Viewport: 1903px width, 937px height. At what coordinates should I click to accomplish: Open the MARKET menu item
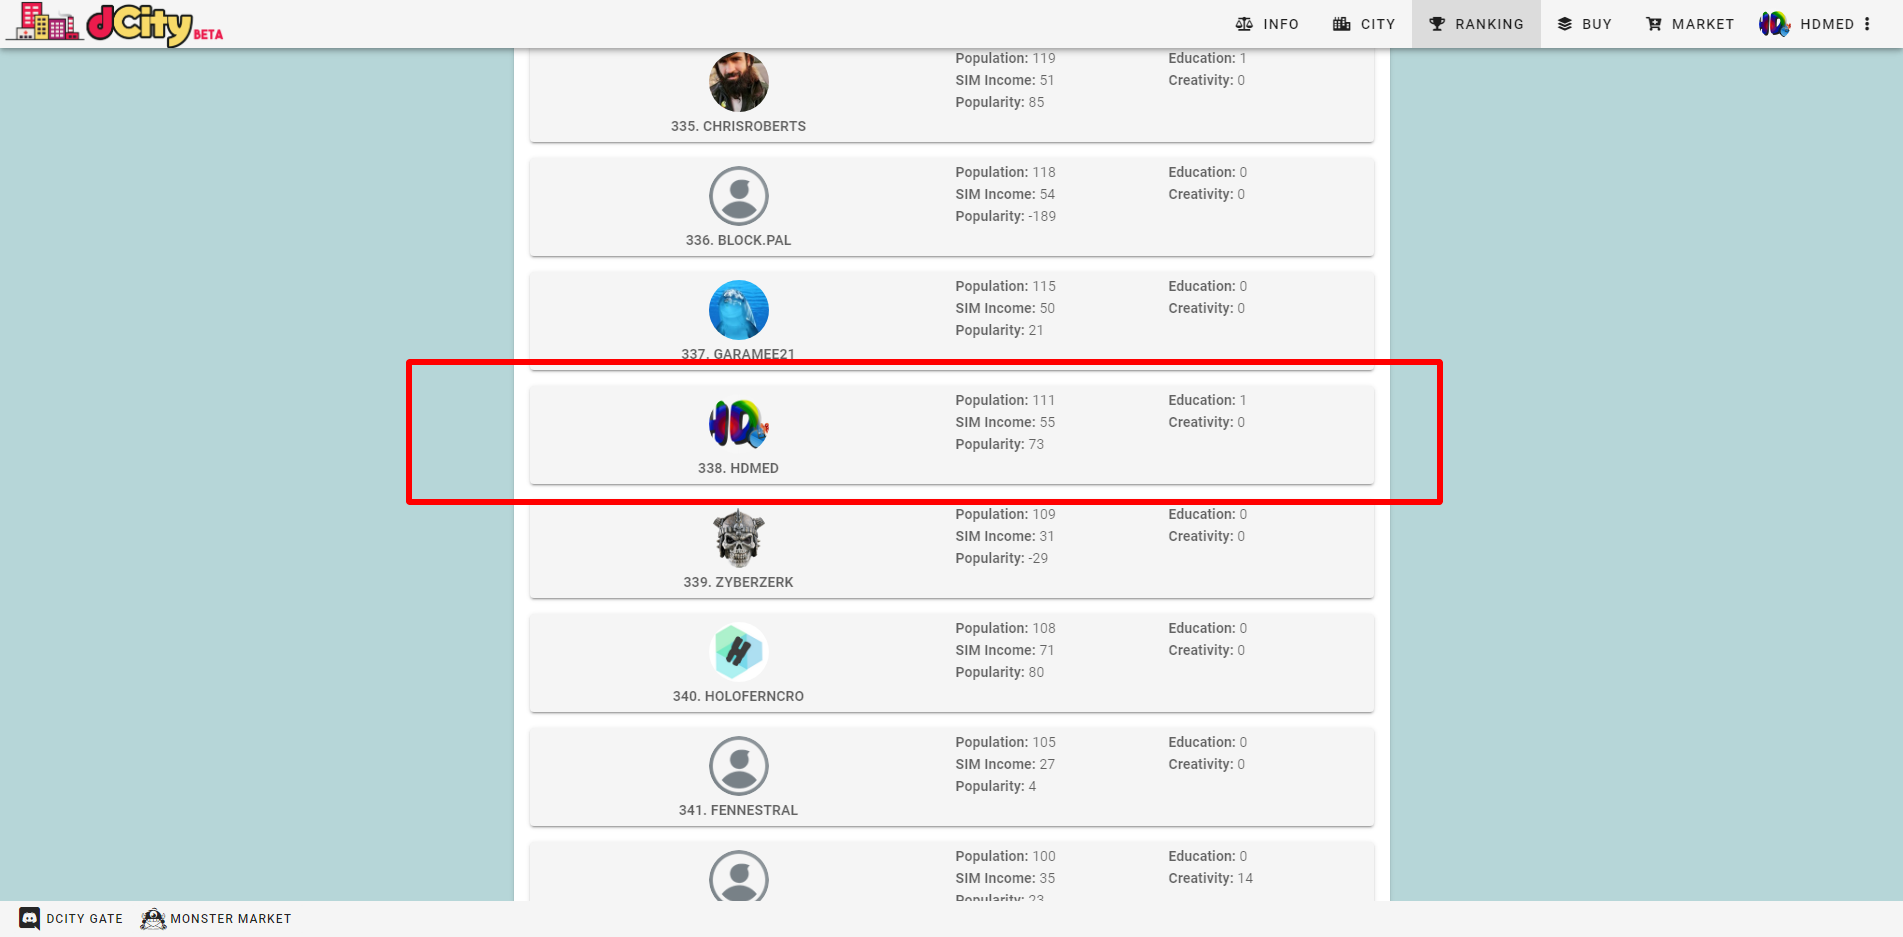[1690, 24]
